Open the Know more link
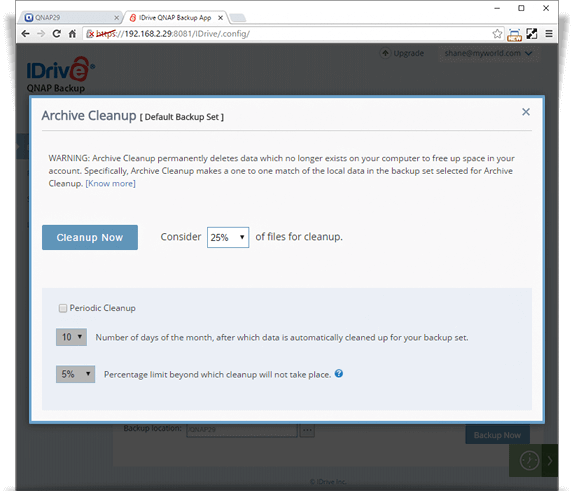 point(111,183)
